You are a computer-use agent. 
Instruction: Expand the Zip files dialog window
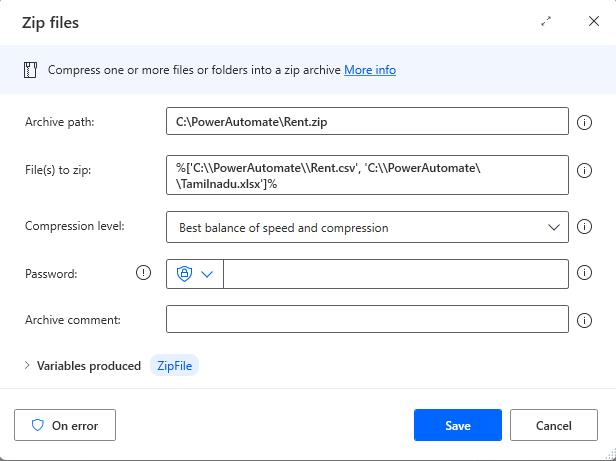pyautogui.click(x=546, y=21)
